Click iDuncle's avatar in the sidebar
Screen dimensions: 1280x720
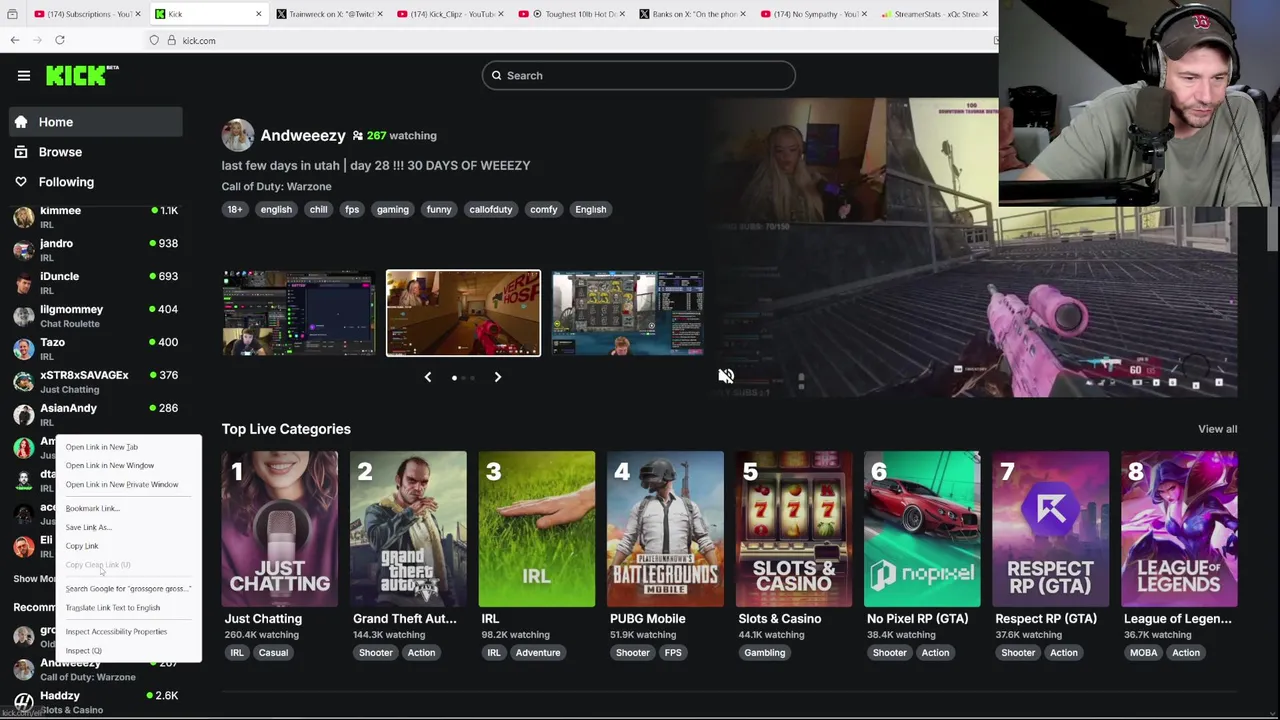pyautogui.click(x=24, y=284)
